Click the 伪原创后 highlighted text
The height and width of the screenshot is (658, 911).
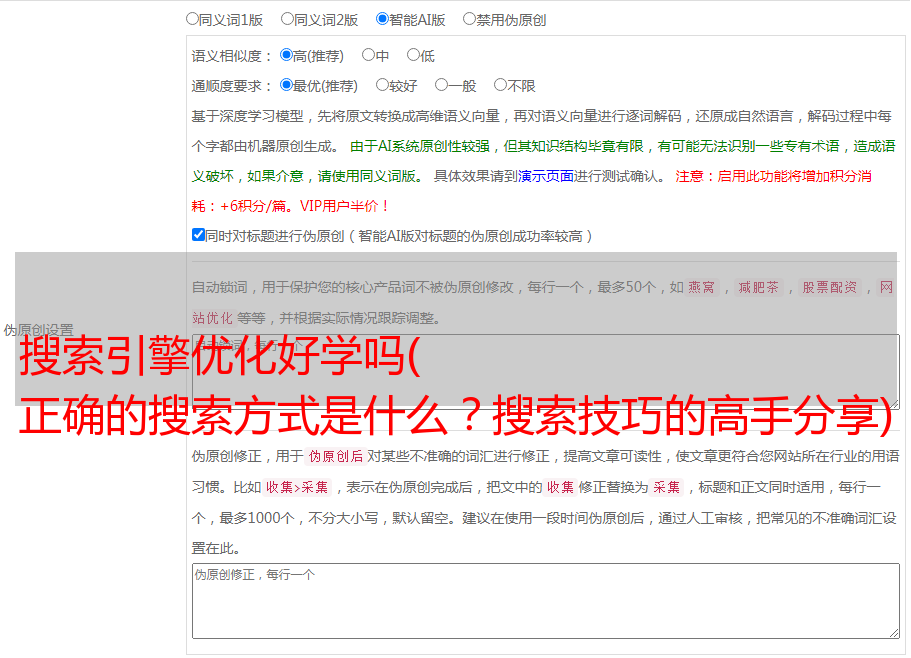click(336, 456)
